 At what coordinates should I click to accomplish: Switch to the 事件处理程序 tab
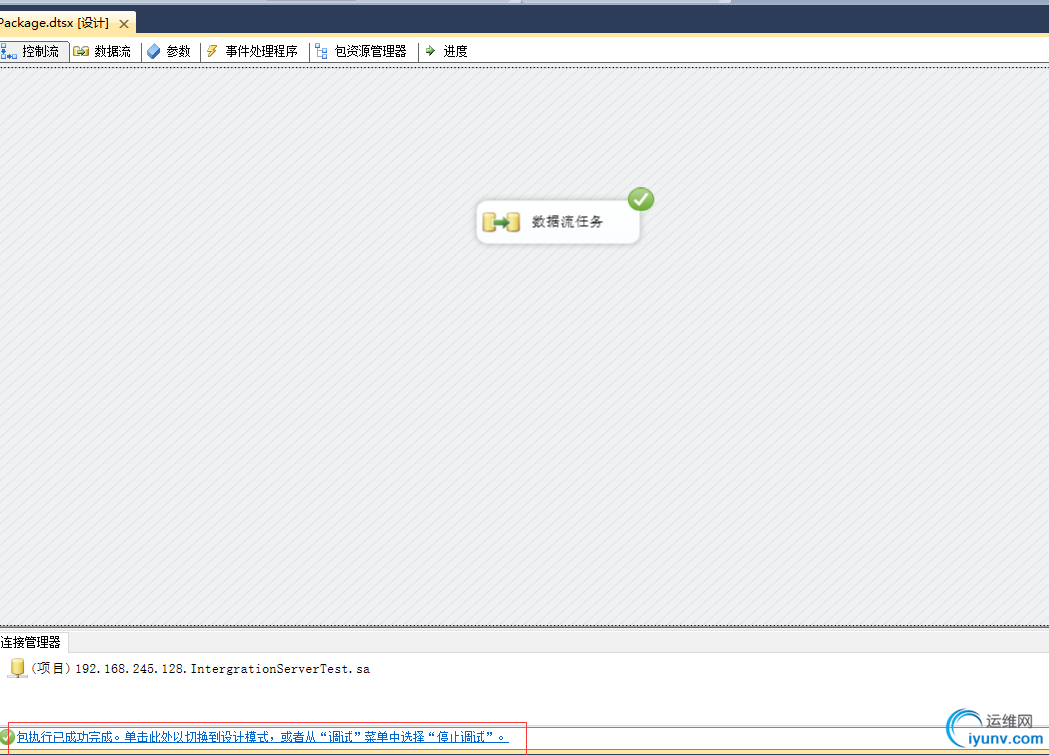tap(253, 51)
